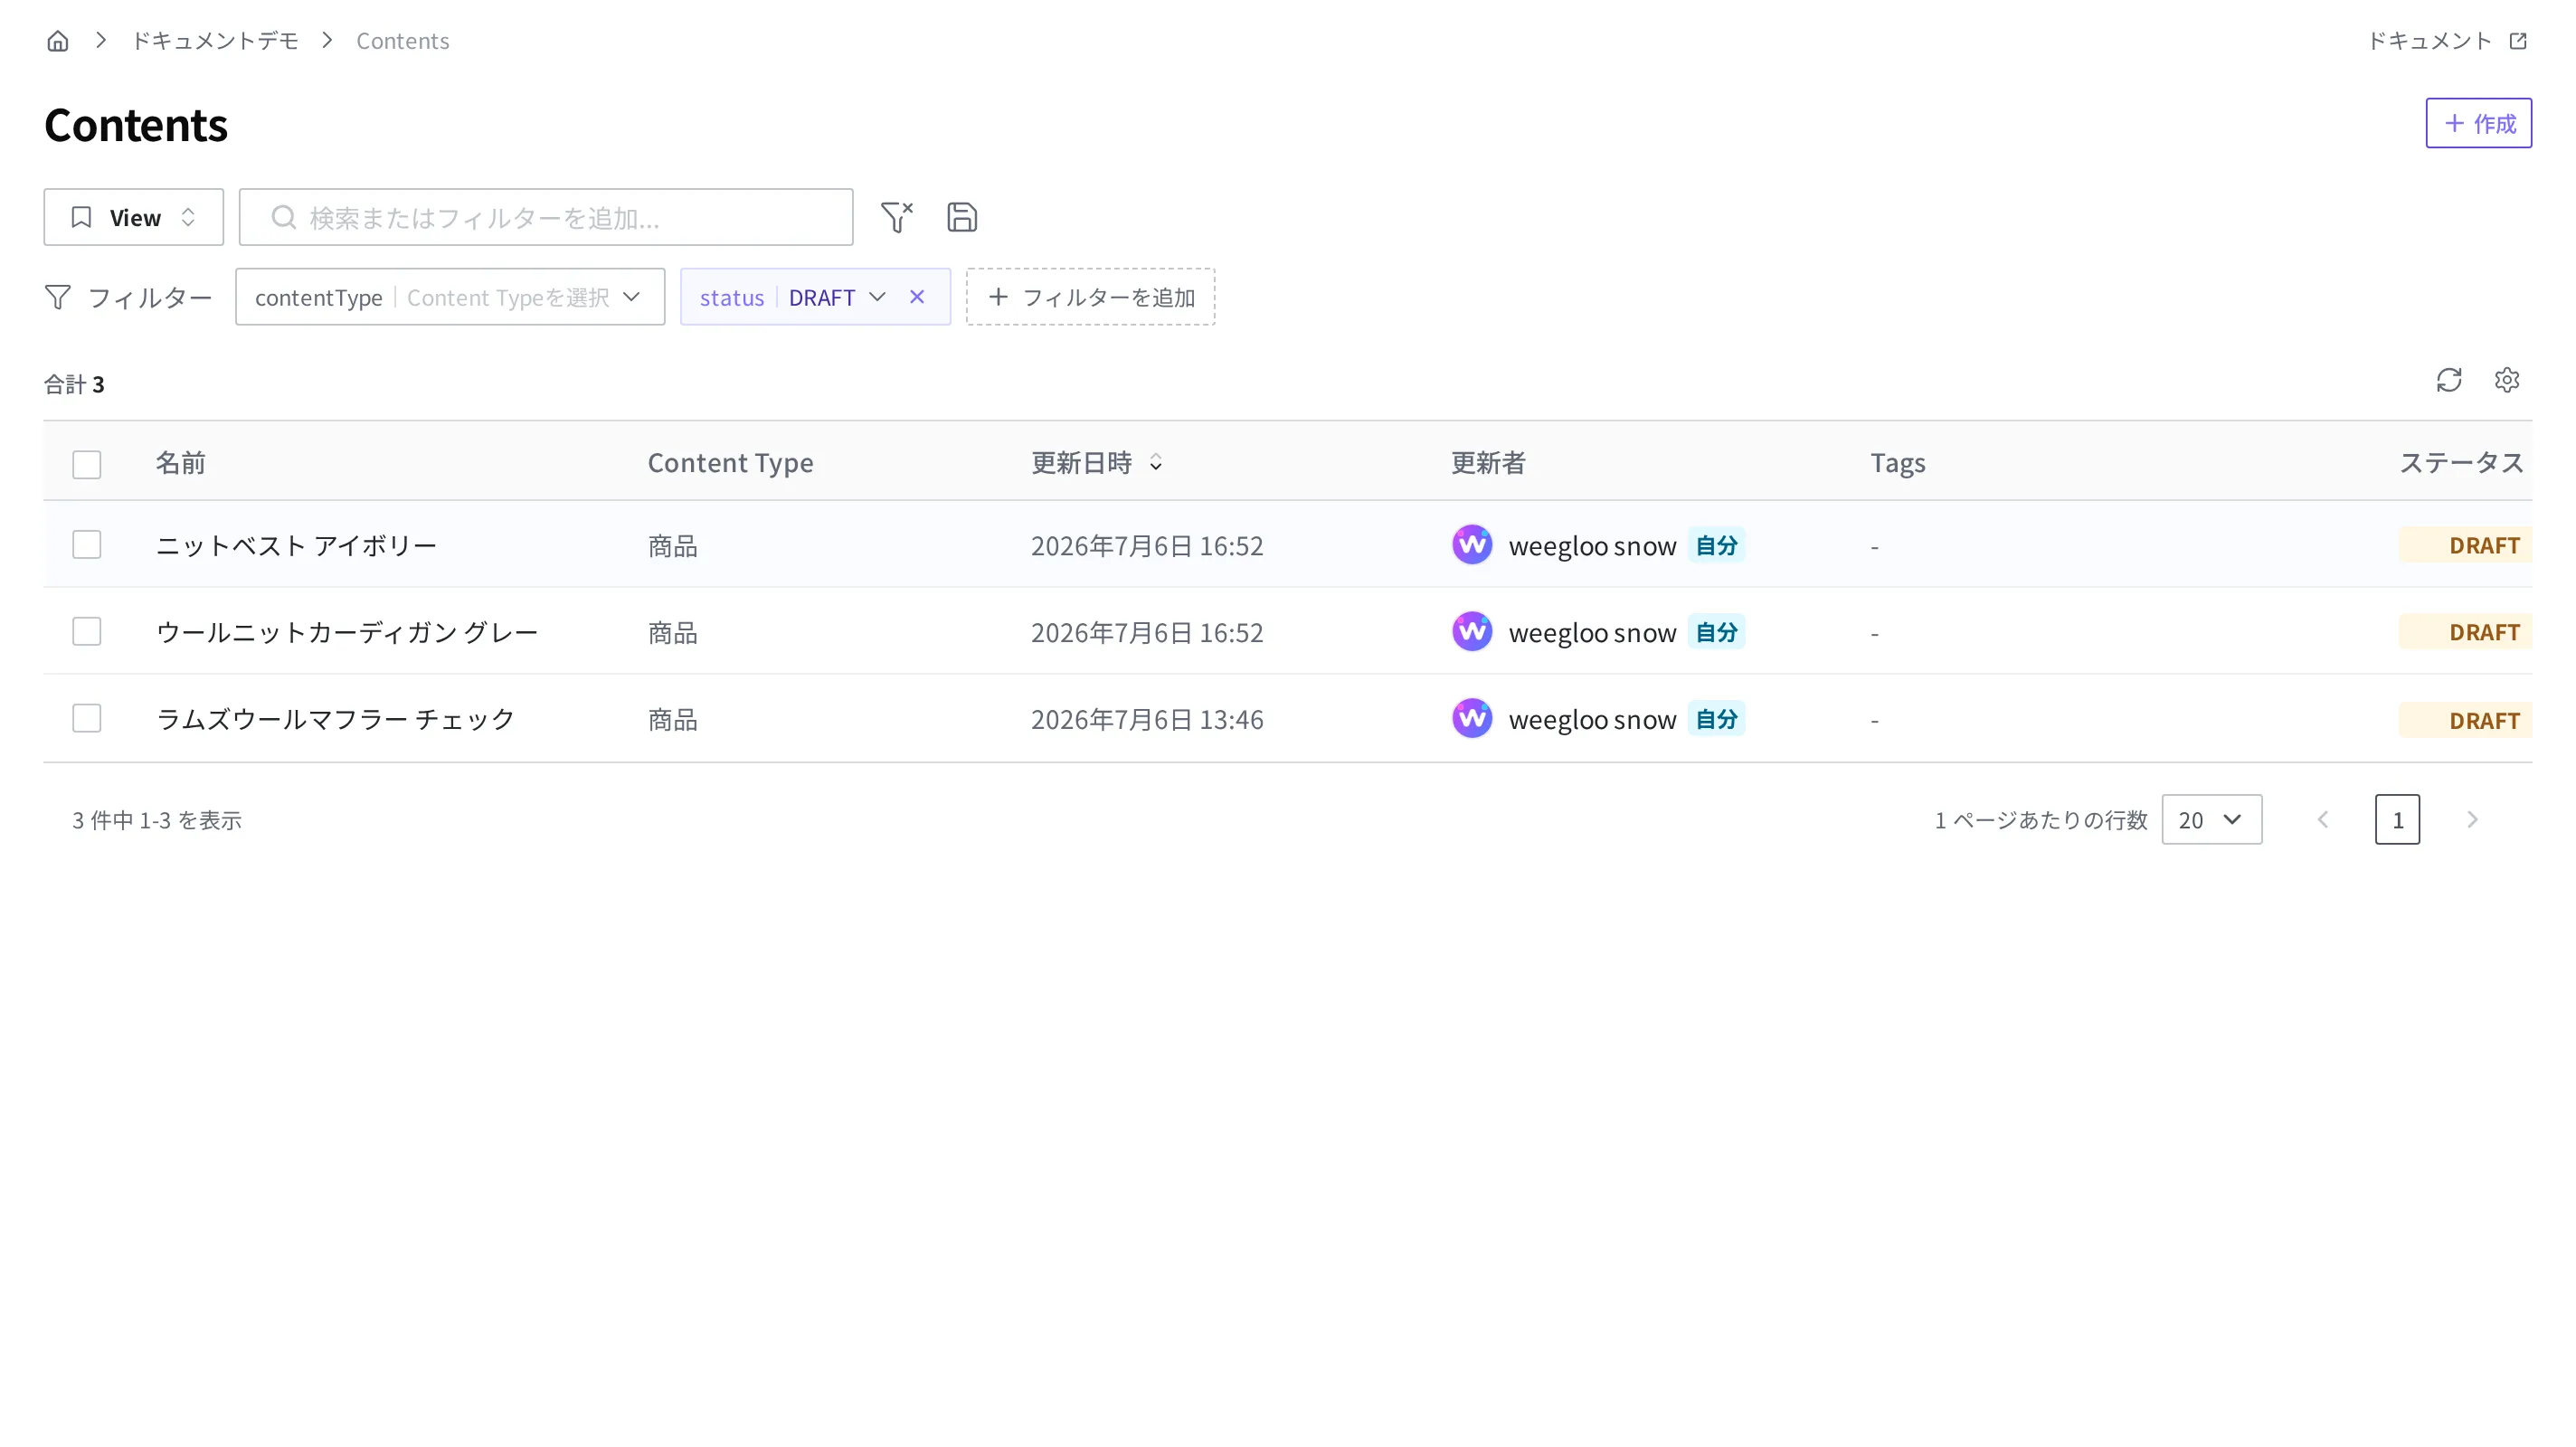Screen dimensions: 2576x1447
Task: Click フィルターを追加 button
Action: click(1090, 297)
